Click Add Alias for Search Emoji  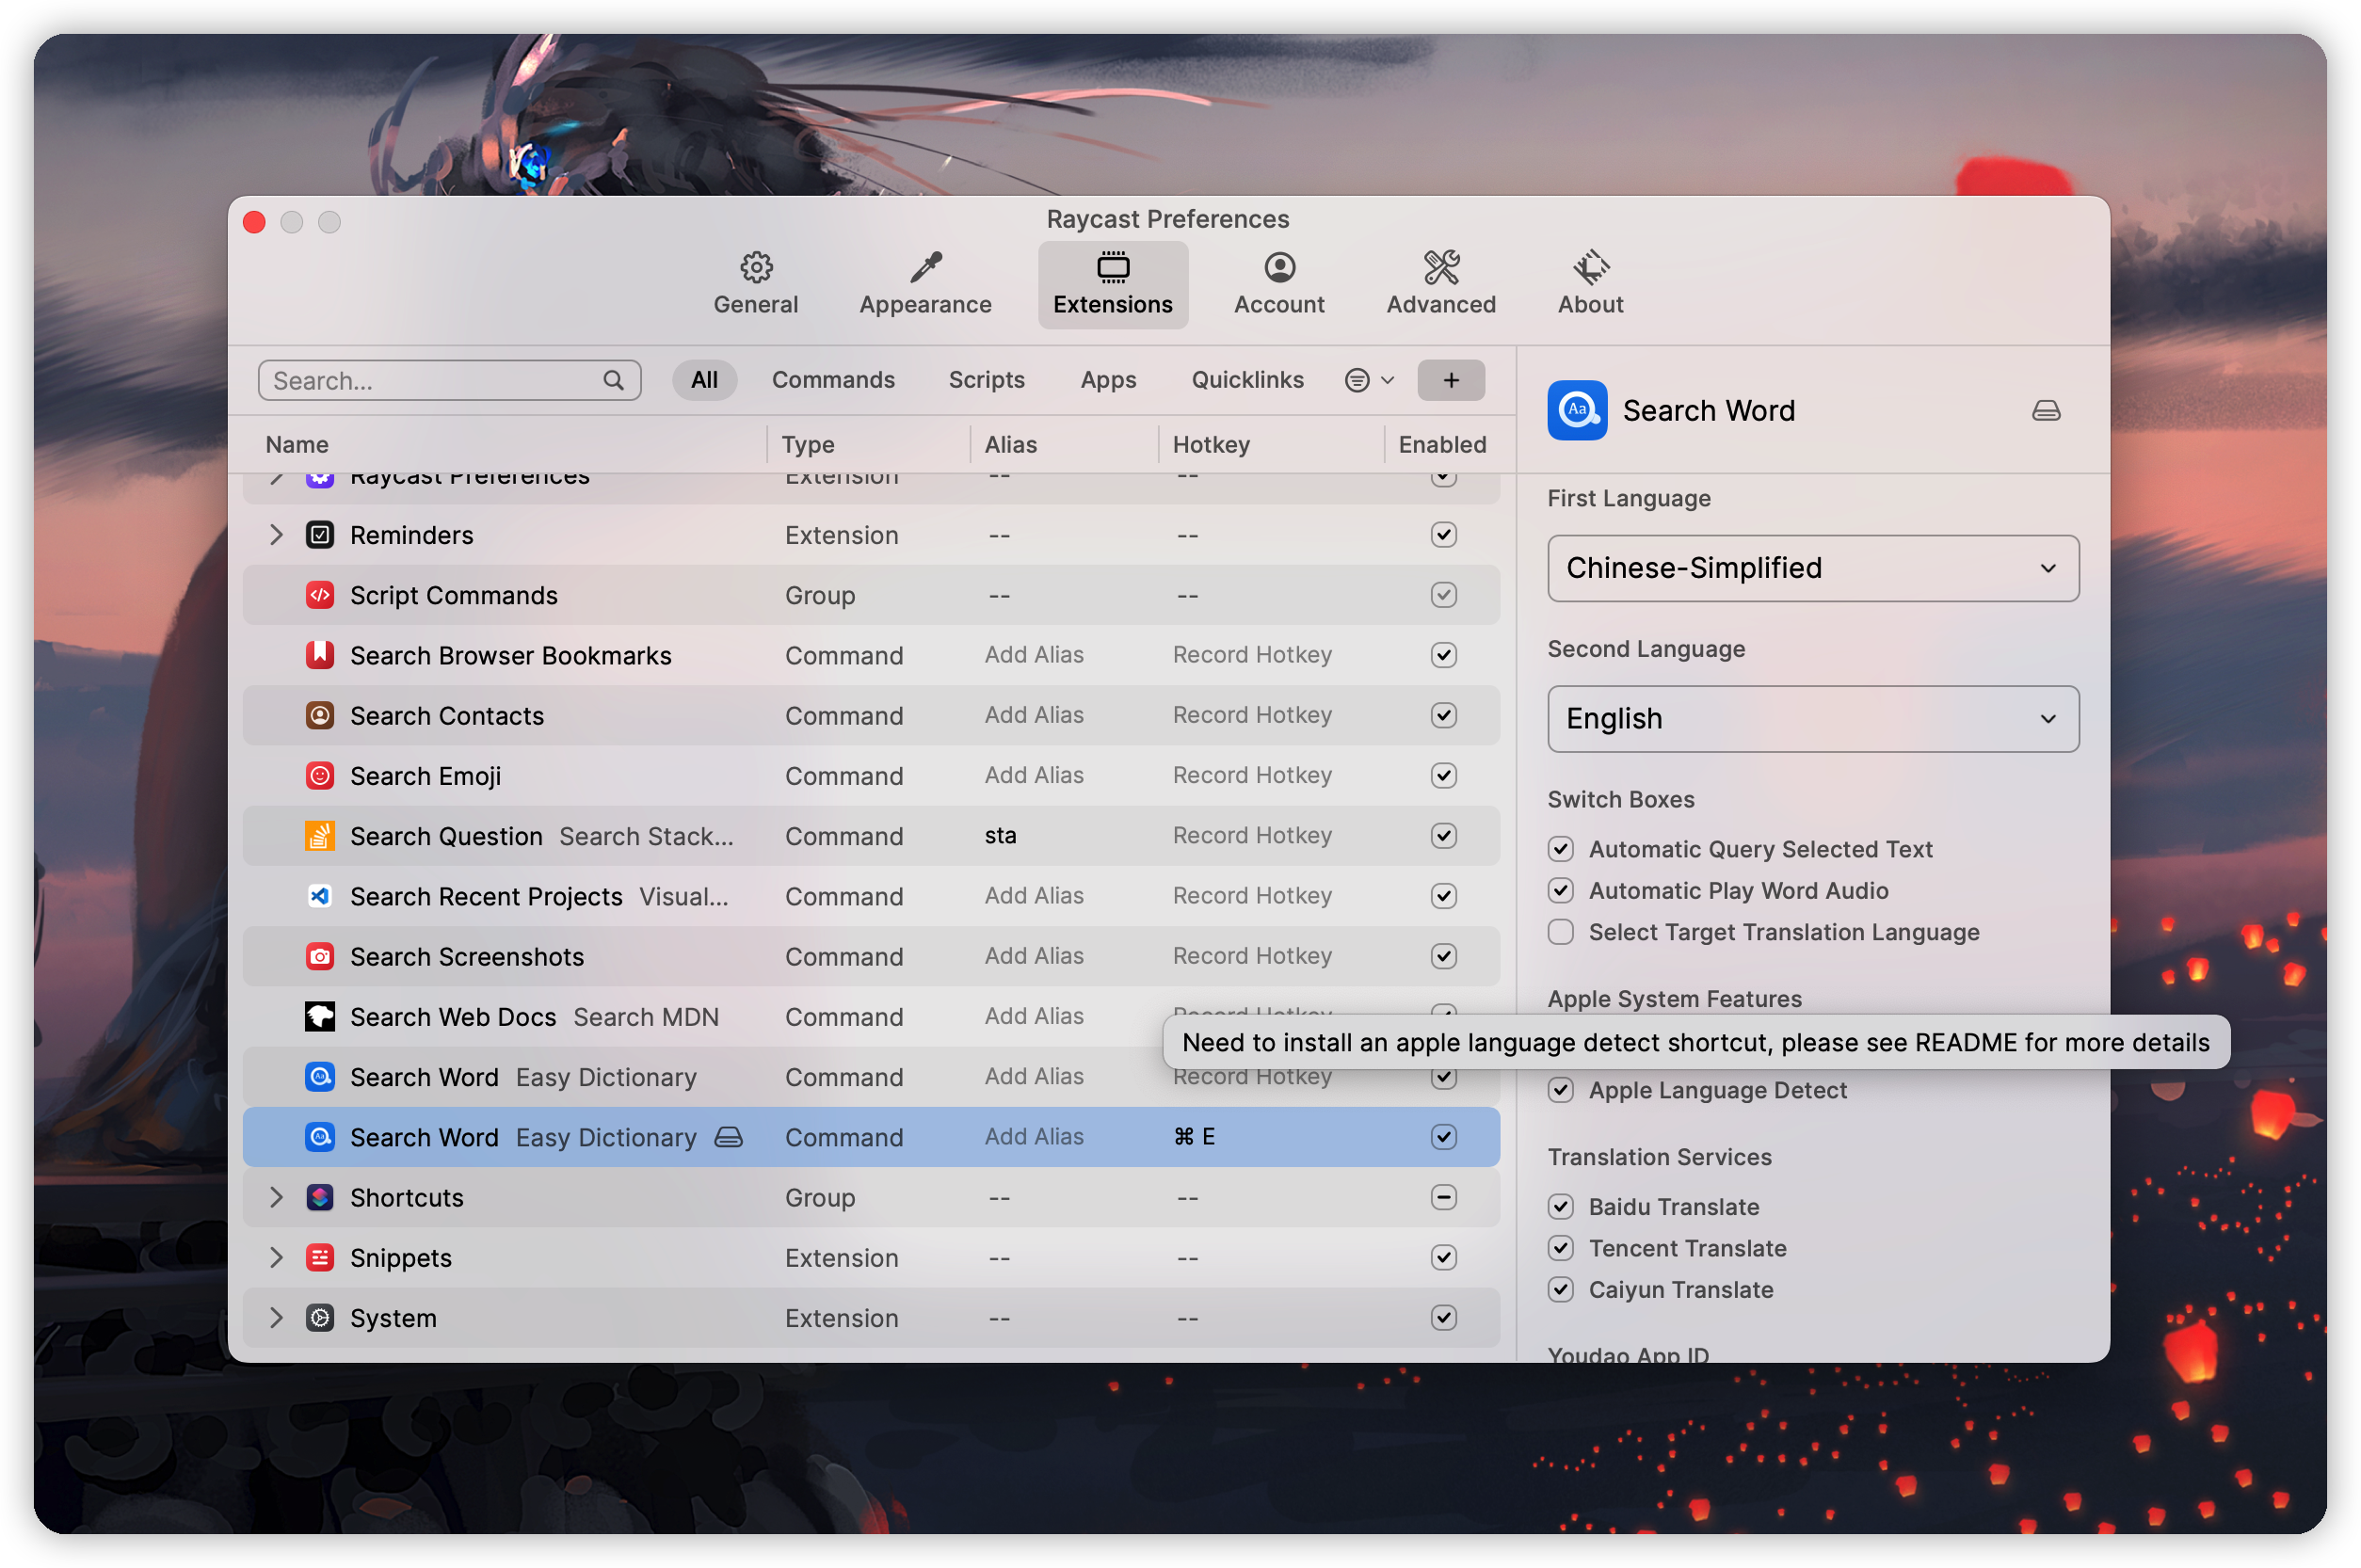tap(1033, 775)
